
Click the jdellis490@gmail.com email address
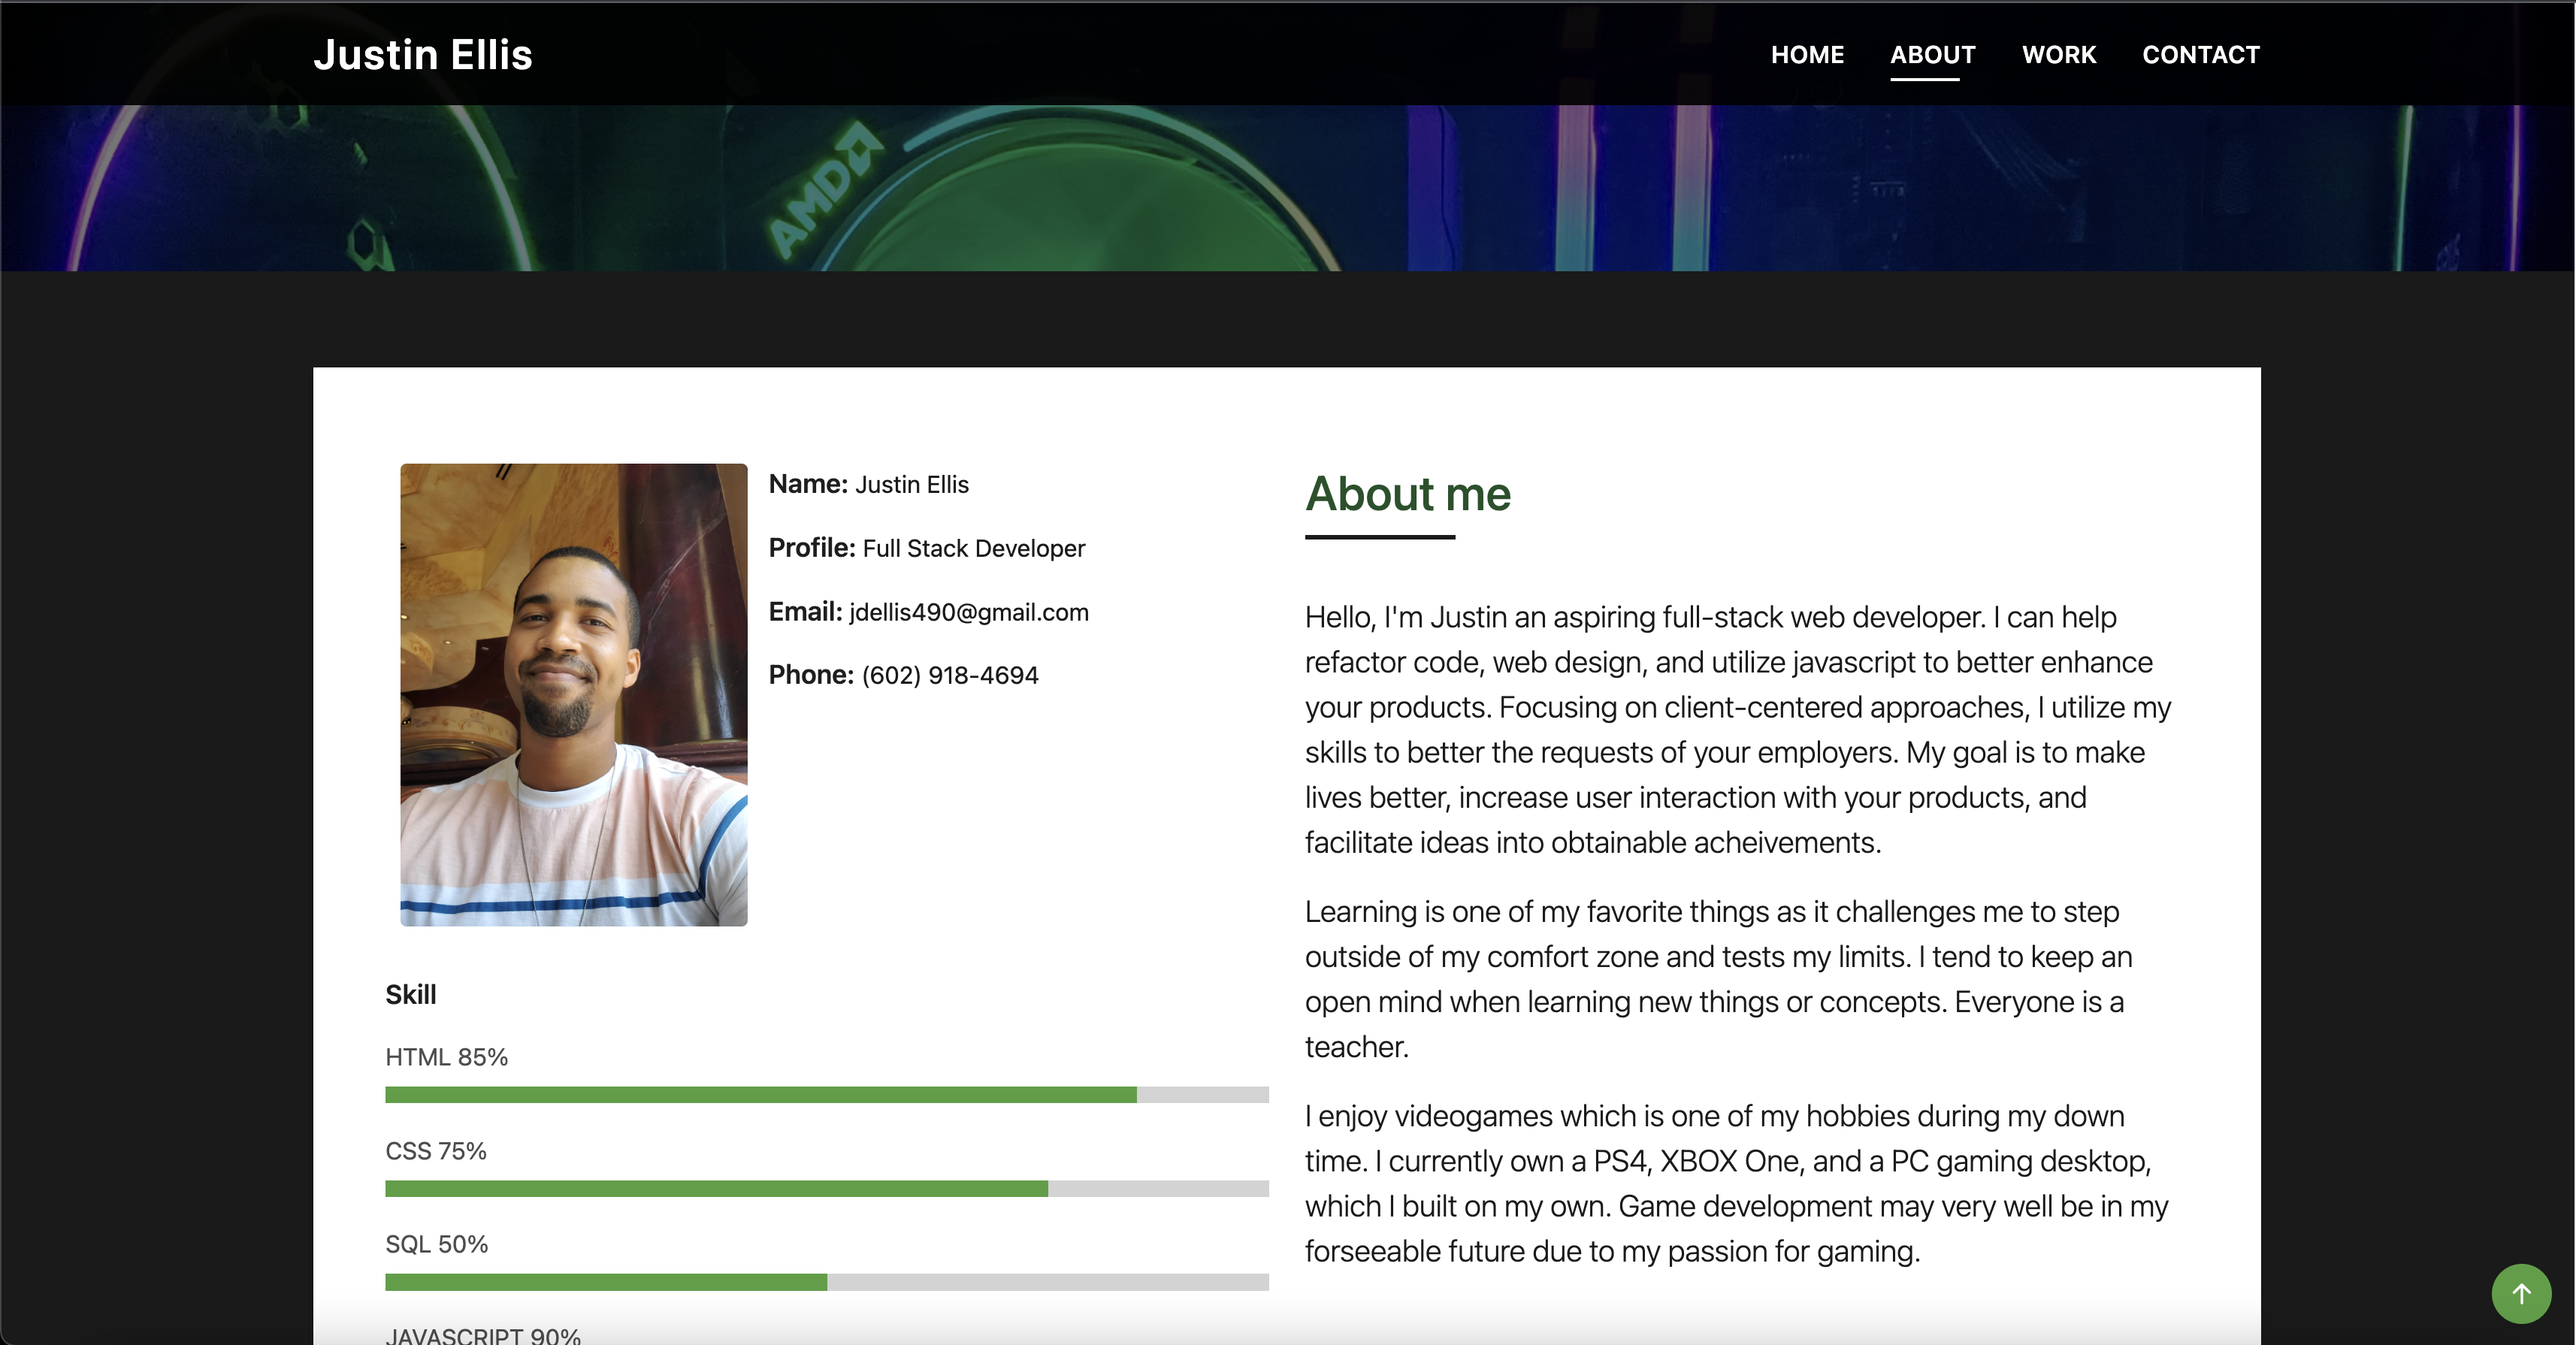tap(968, 612)
